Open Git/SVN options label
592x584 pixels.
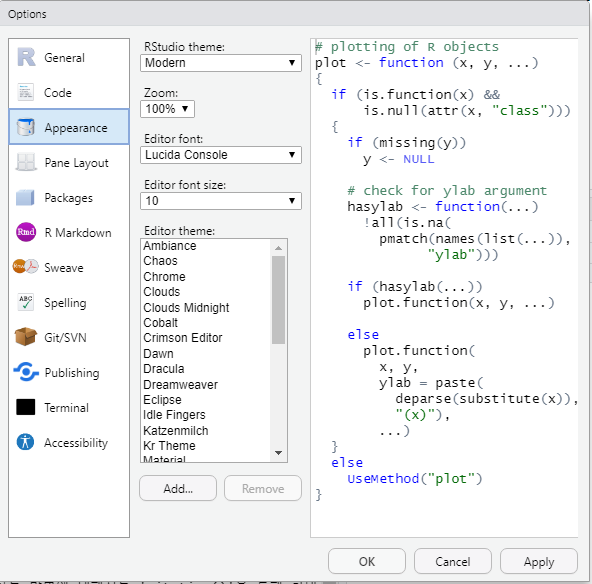click(x=65, y=337)
